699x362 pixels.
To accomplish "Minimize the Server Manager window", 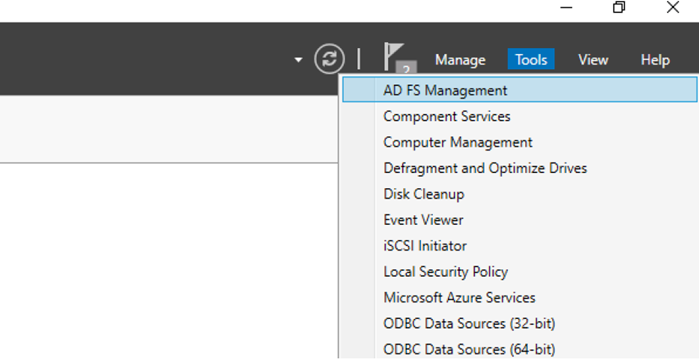I will 566,8.
